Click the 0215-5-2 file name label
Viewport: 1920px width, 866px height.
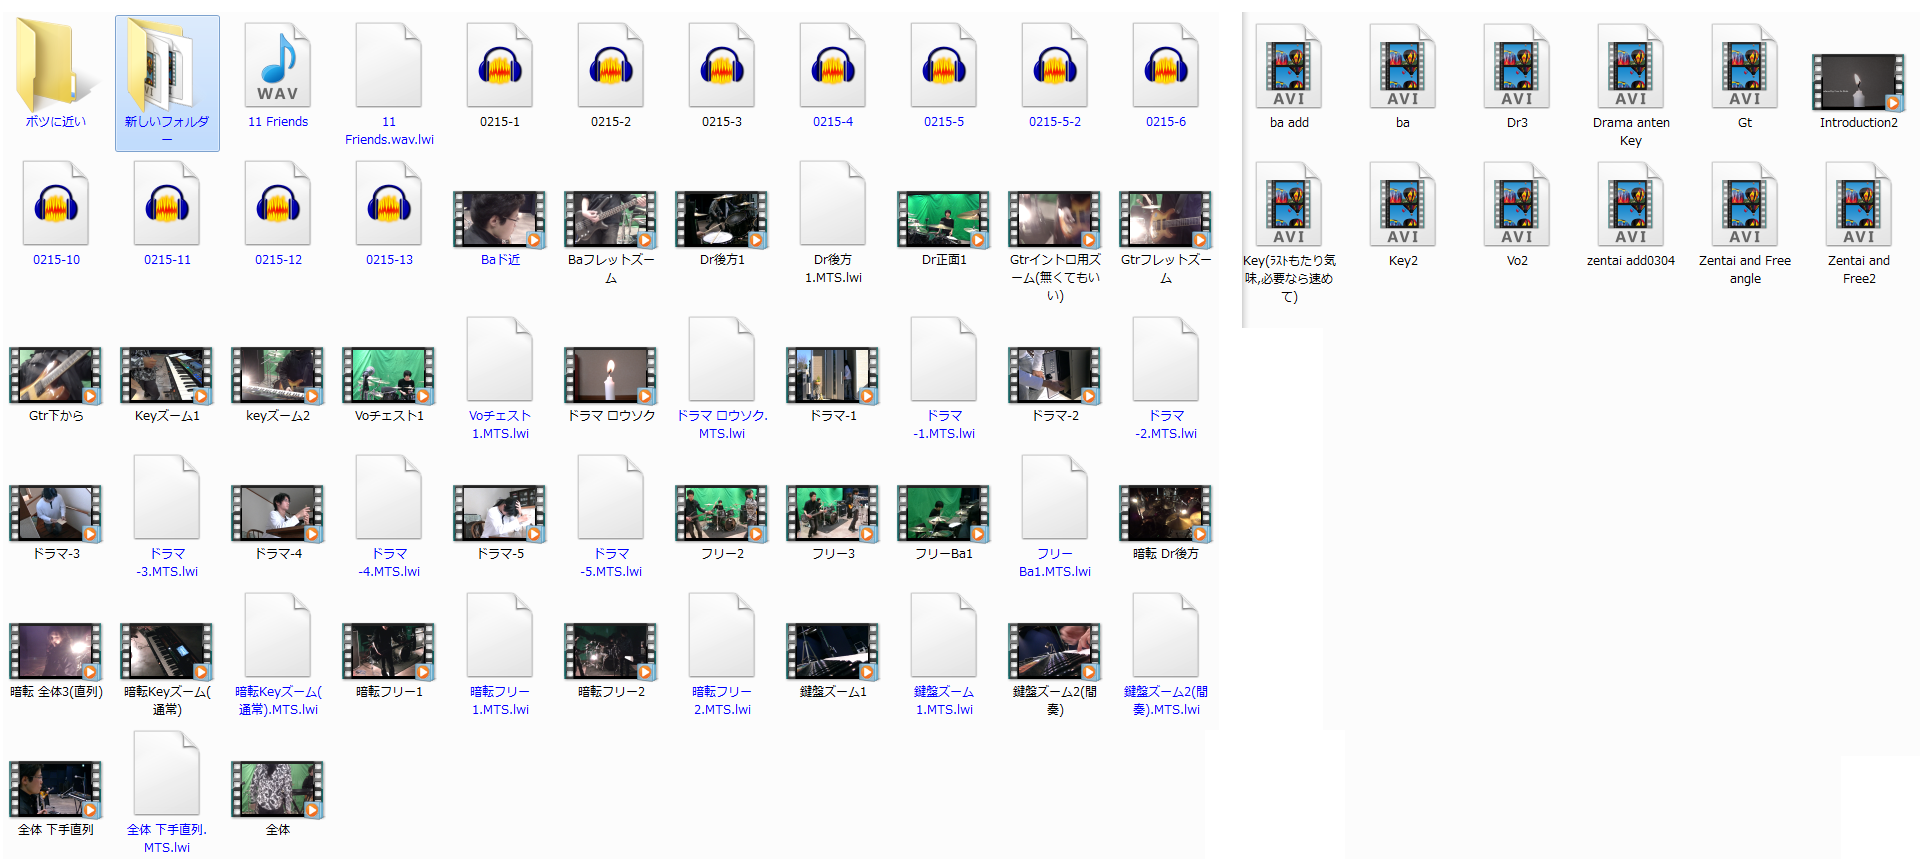[1055, 122]
